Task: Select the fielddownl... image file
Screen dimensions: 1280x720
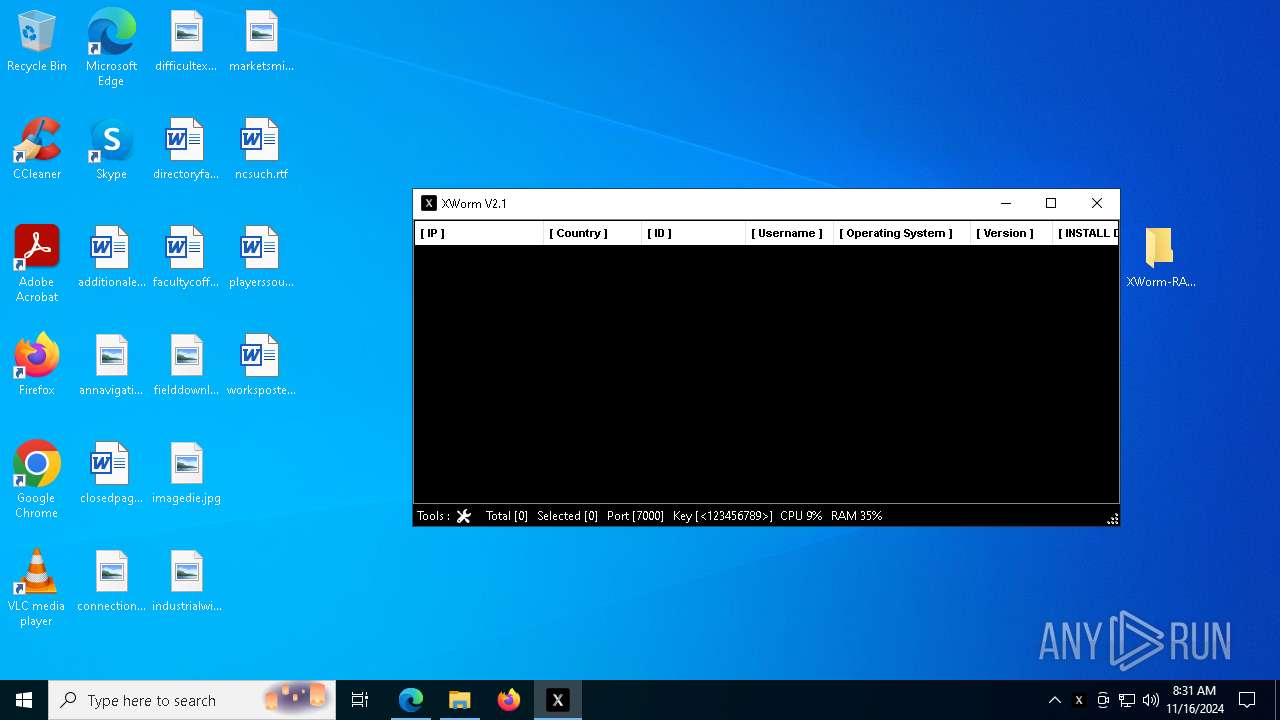Action: point(186,365)
